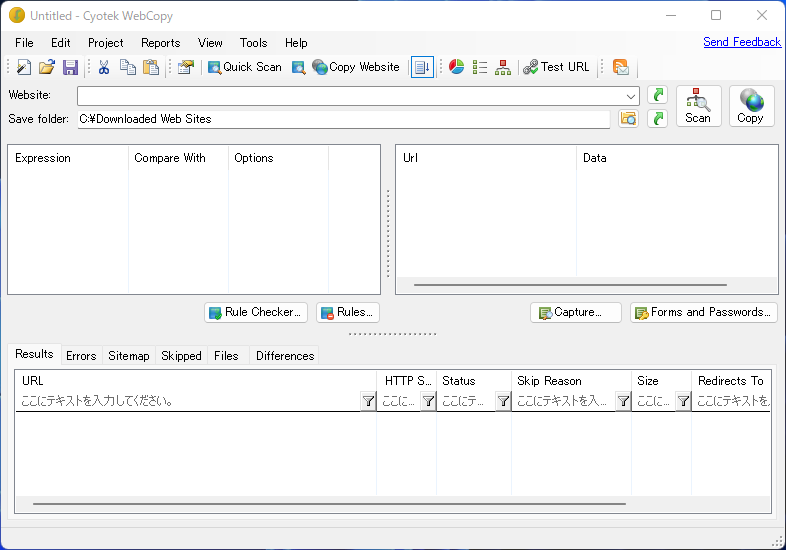Open the Project menu
The height and width of the screenshot is (550, 786).
coord(105,43)
